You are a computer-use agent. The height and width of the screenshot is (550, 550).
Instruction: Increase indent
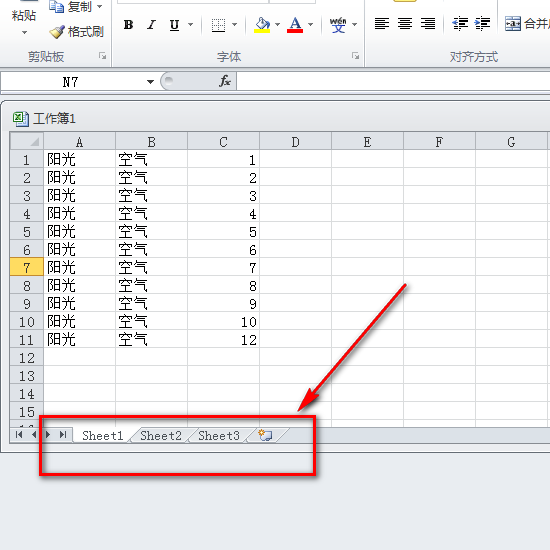[482, 24]
